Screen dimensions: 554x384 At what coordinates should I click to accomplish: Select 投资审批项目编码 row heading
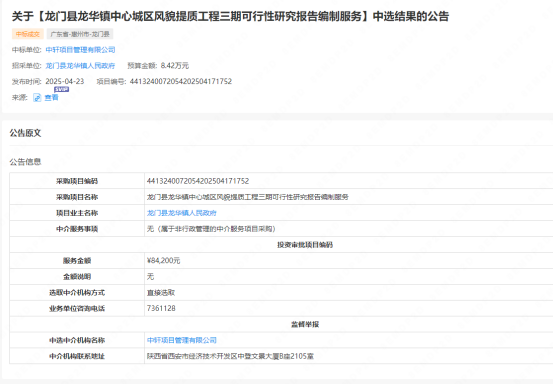305,245
